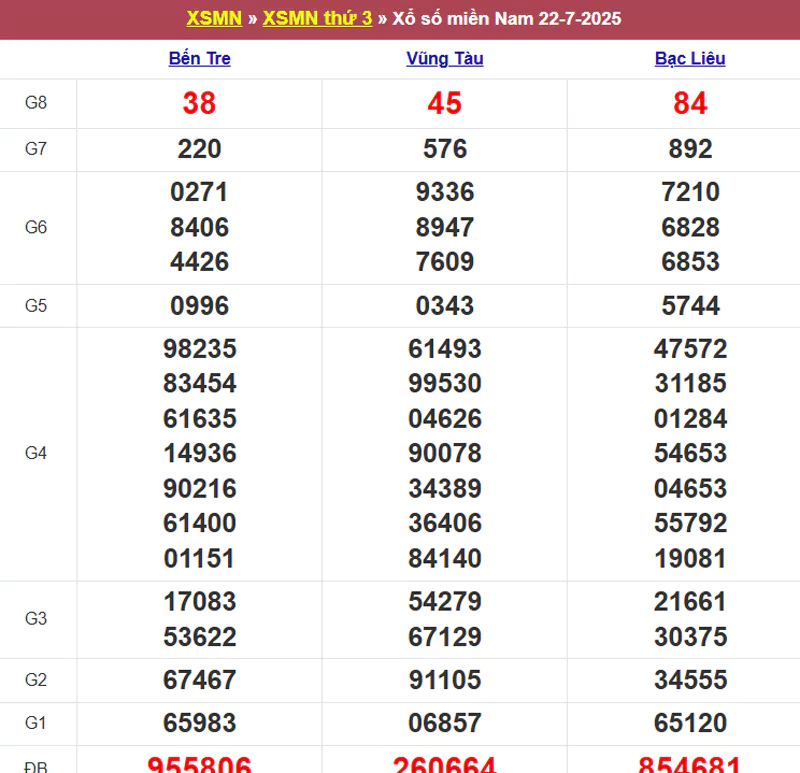This screenshot has width=800, height=773.
Task: Select G4 number 84140
Action: pos(445,558)
